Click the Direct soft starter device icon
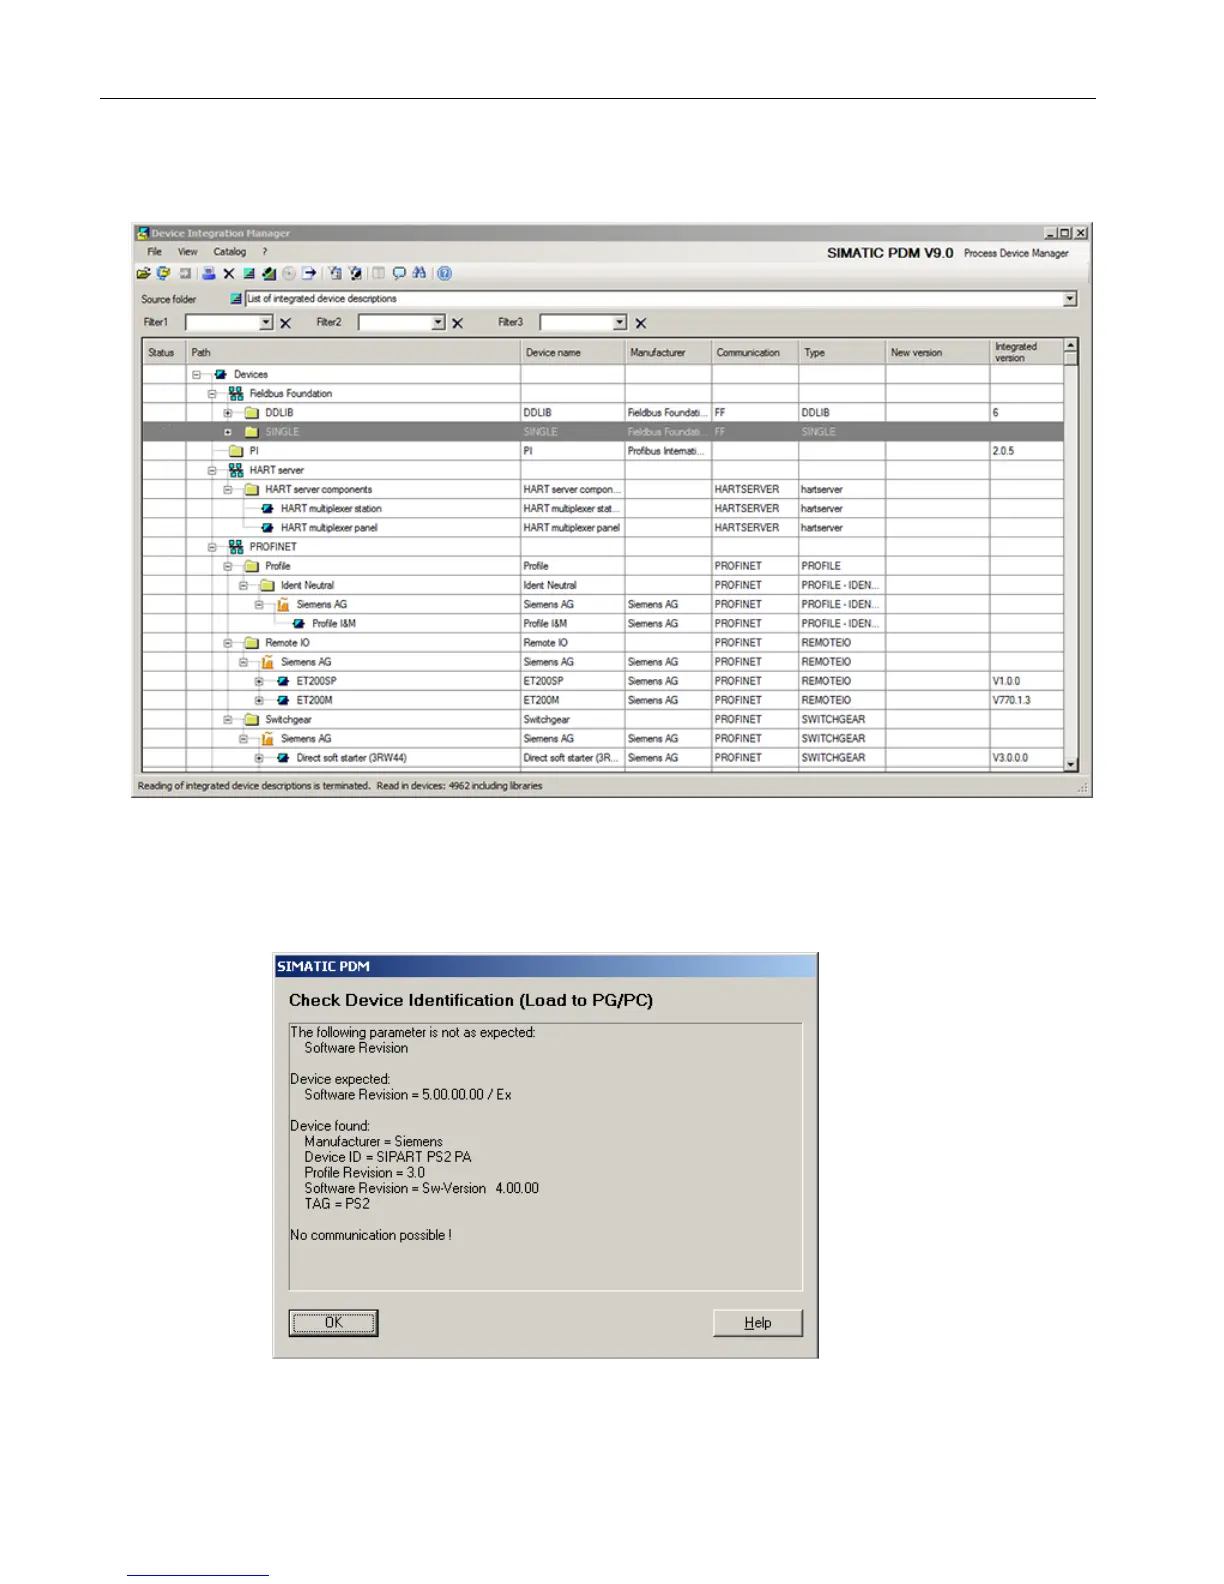Screen dimensions: 1224x1584 (x=283, y=758)
